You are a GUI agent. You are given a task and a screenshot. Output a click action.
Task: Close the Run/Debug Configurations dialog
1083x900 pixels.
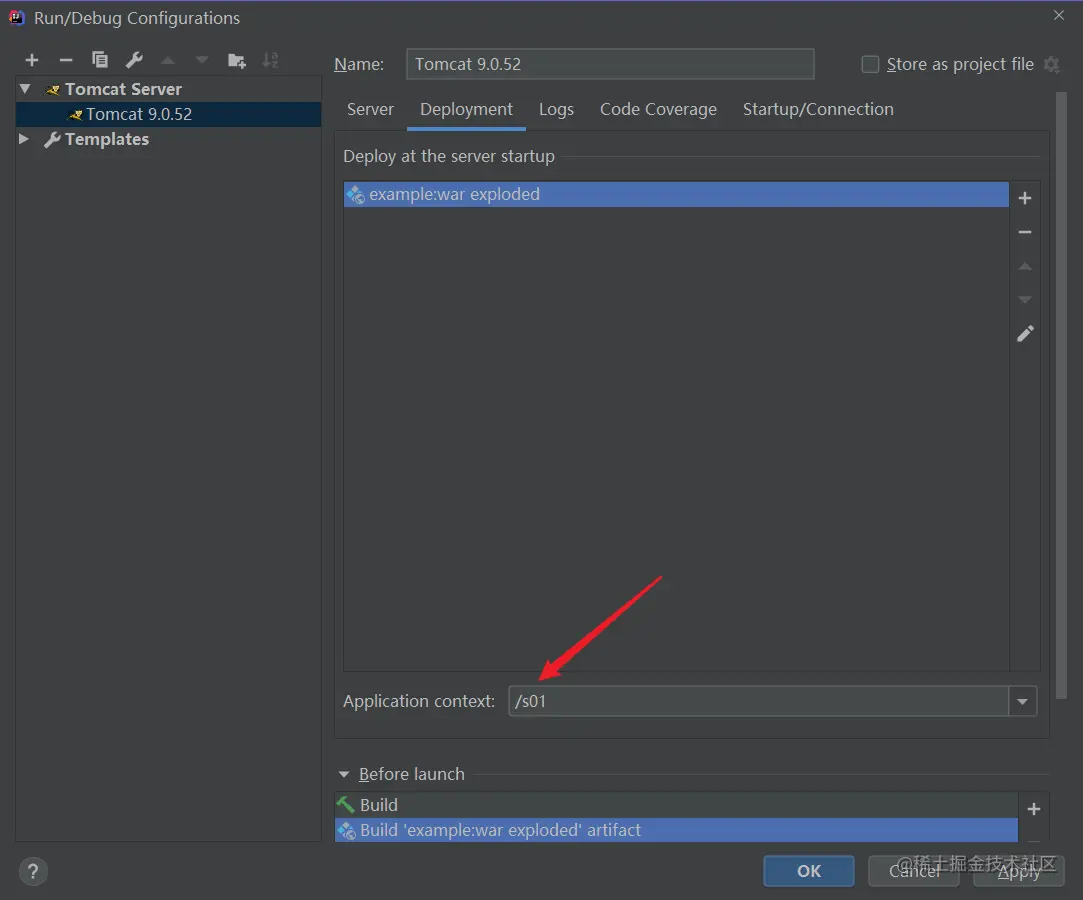click(1059, 15)
